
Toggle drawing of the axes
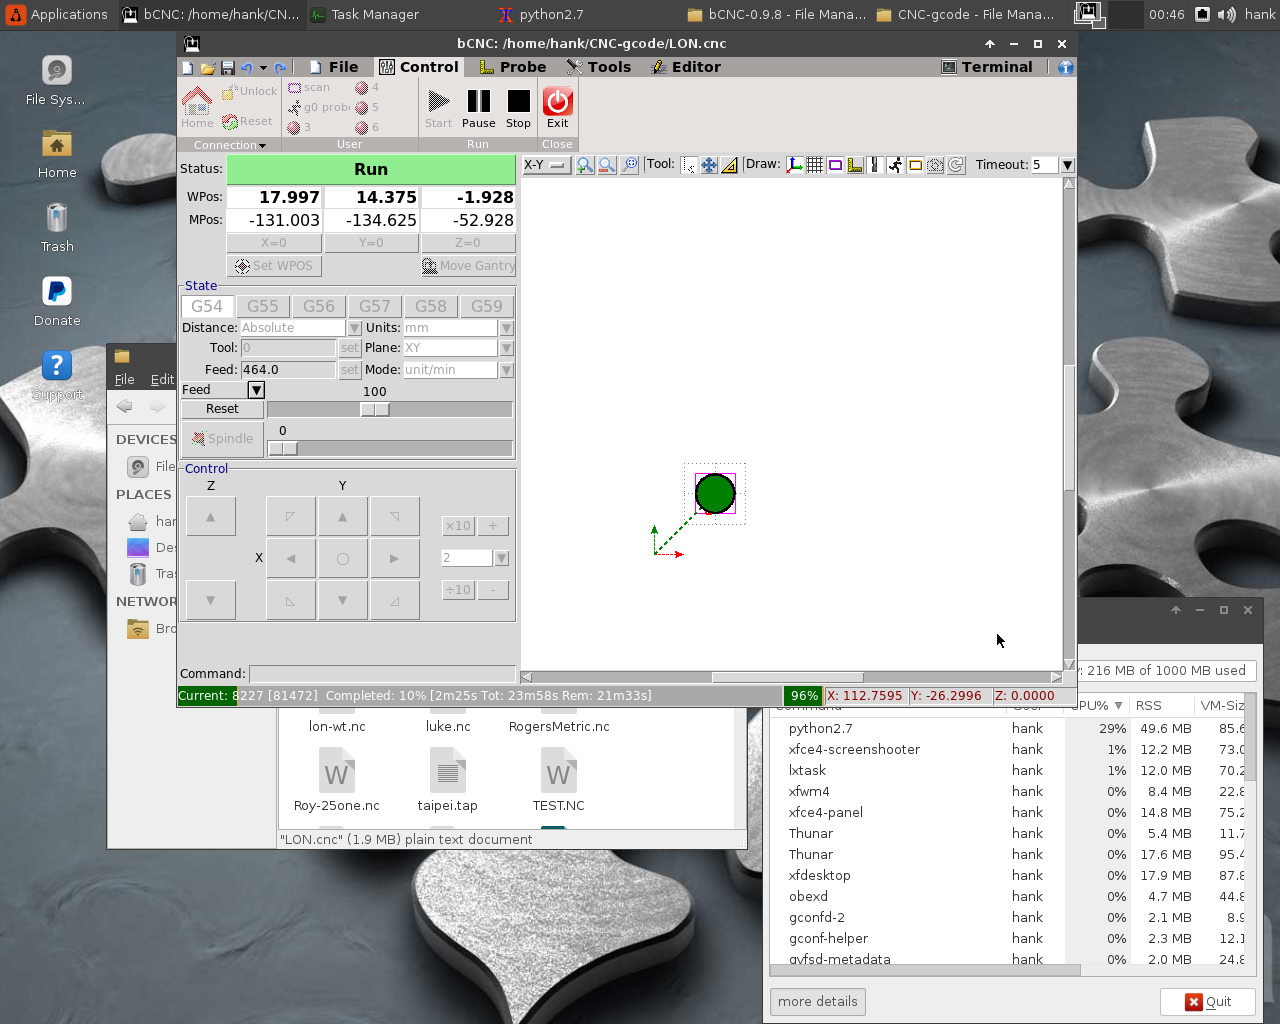point(795,165)
